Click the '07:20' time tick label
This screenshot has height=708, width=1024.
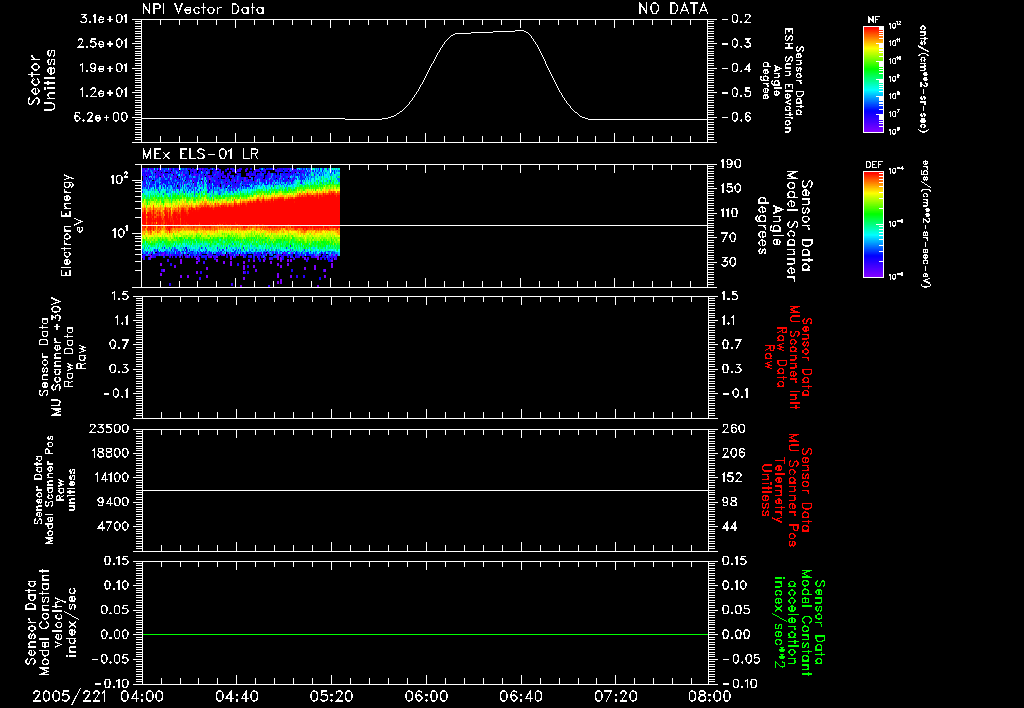pyautogui.click(x=615, y=696)
